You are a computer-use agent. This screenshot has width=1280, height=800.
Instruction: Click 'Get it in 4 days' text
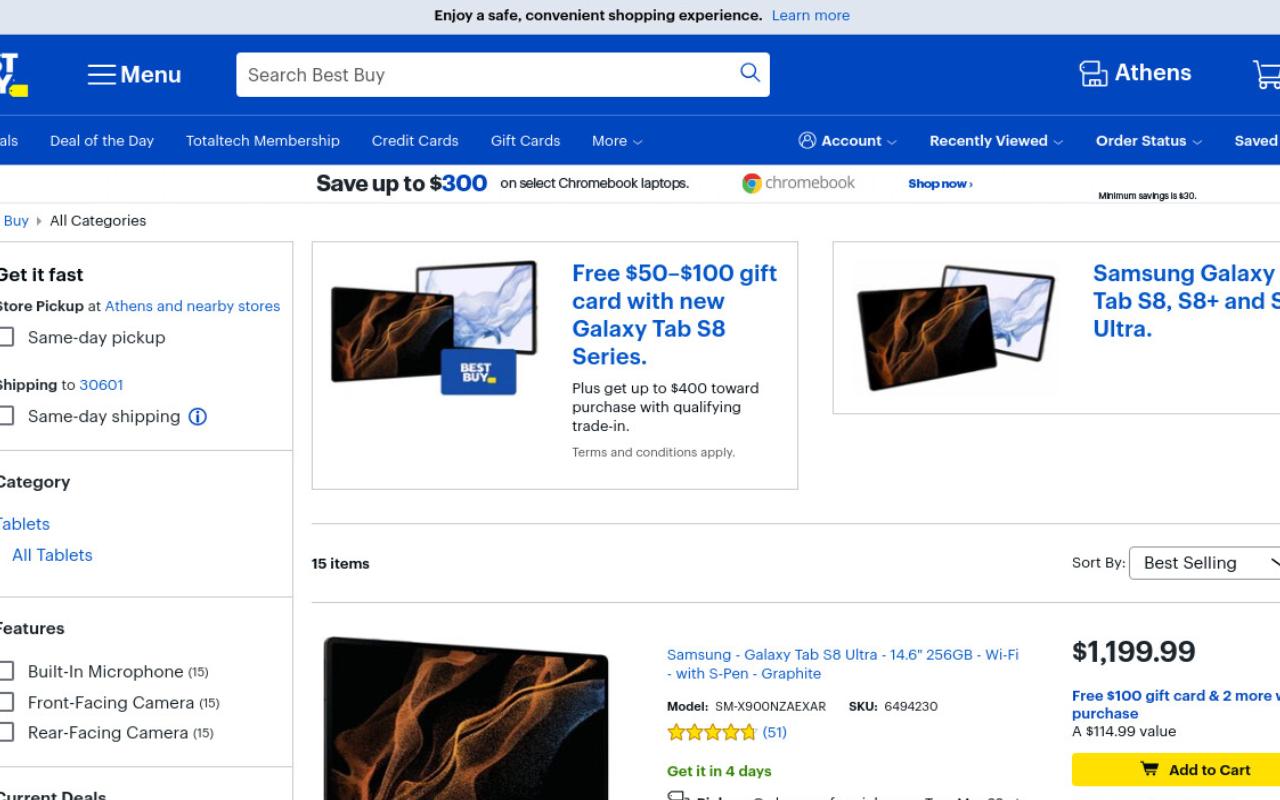point(719,771)
